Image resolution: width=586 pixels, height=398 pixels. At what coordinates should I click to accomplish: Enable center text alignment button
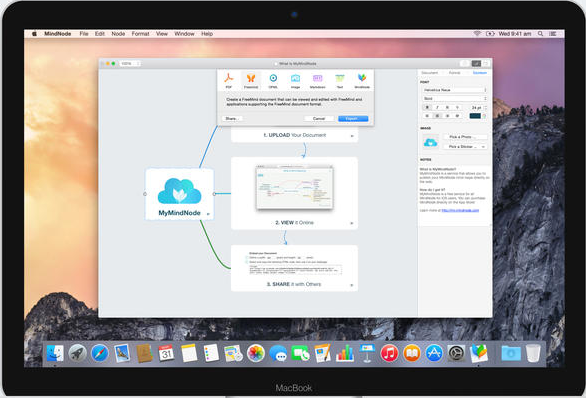click(437, 116)
